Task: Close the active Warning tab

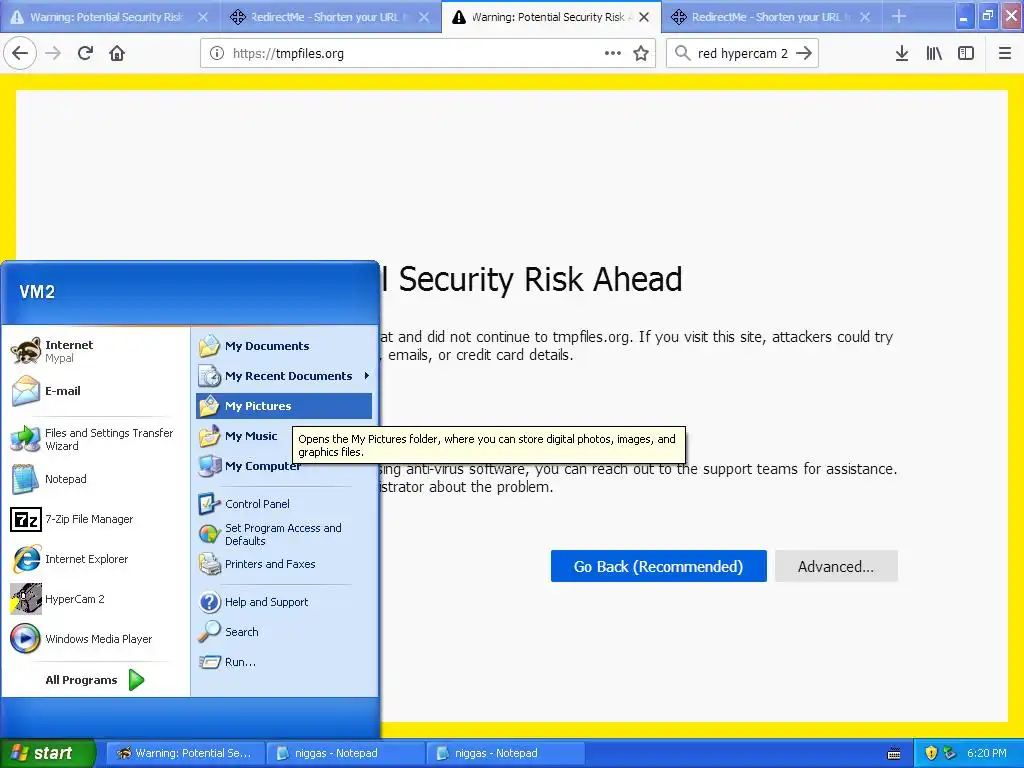Action: [x=644, y=17]
